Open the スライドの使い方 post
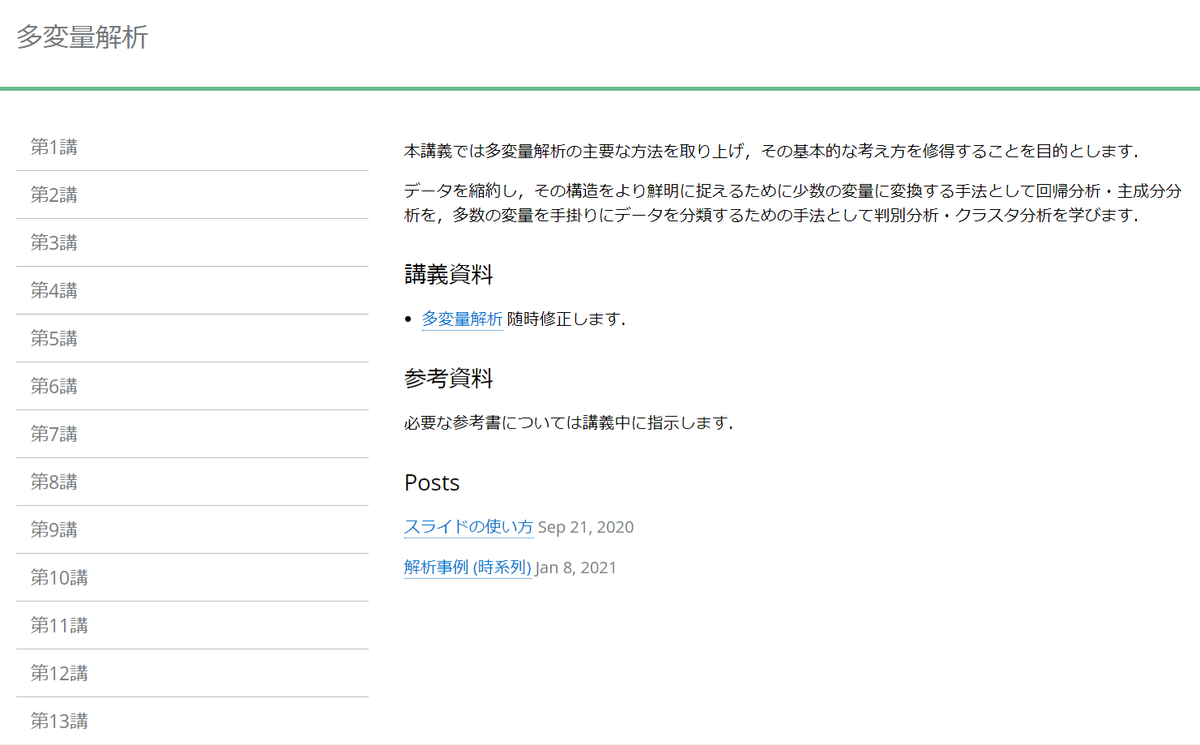This screenshot has width=1200, height=745. 469,527
